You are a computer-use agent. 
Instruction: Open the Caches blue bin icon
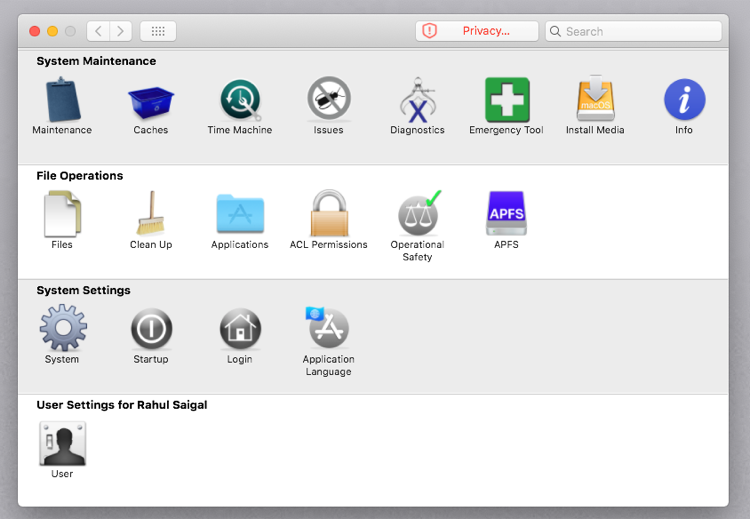click(151, 102)
